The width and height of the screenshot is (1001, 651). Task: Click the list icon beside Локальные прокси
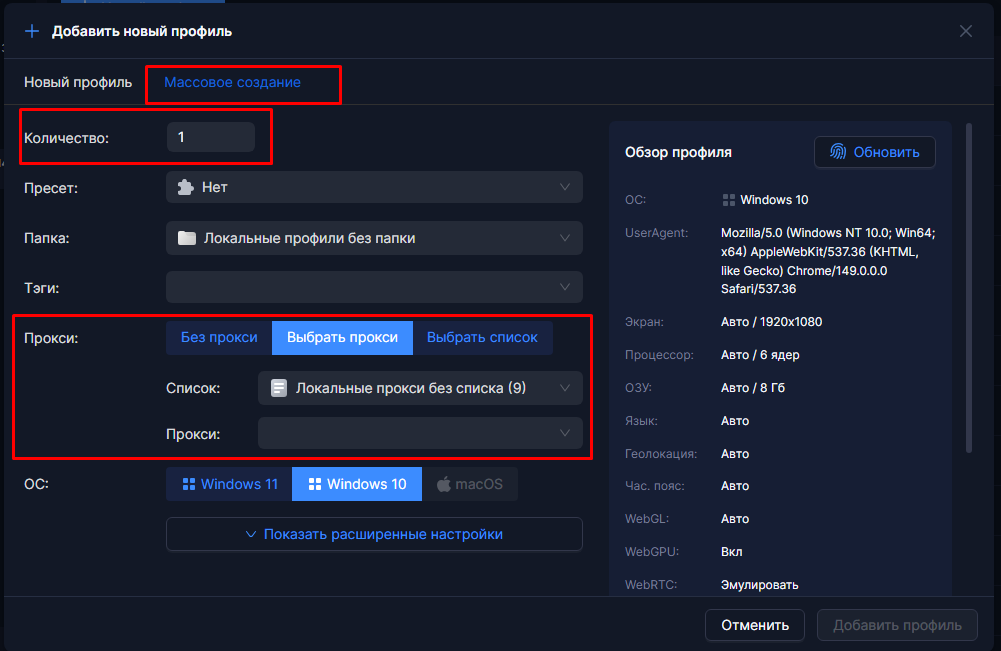tap(279, 388)
